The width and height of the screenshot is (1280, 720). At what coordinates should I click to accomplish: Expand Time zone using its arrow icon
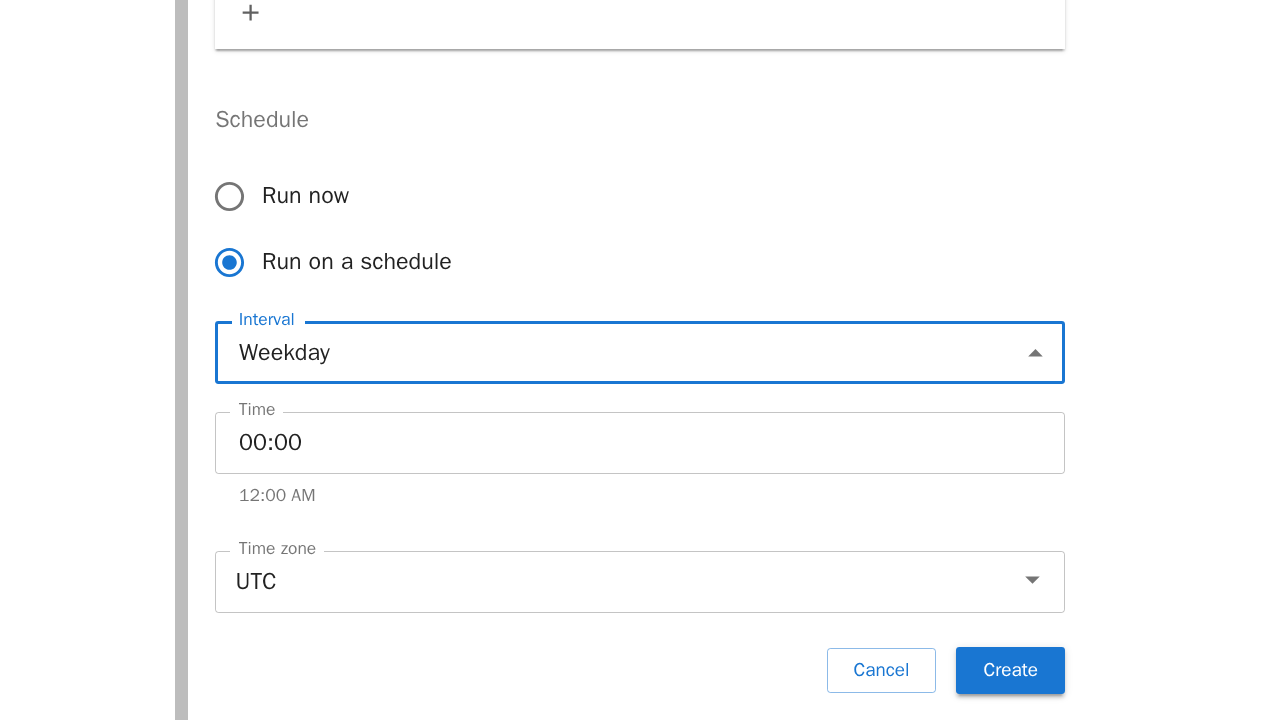click(1032, 581)
